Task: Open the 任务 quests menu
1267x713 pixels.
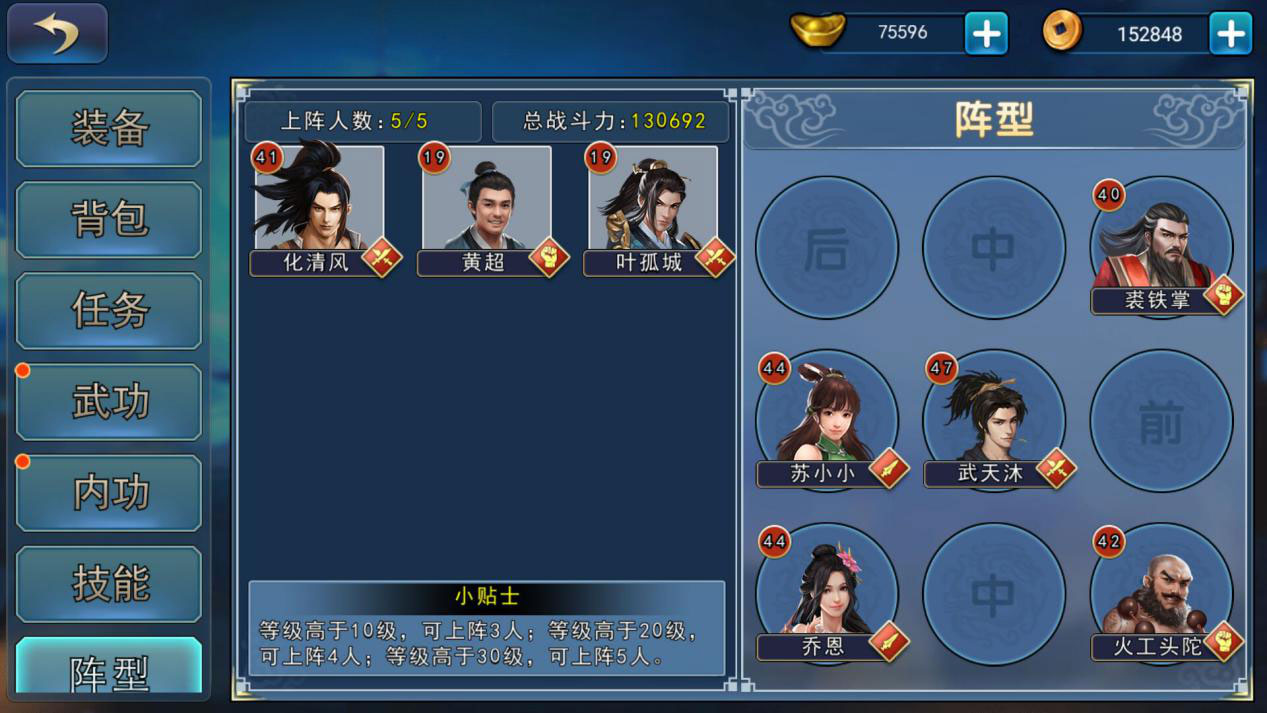Action: click(109, 310)
